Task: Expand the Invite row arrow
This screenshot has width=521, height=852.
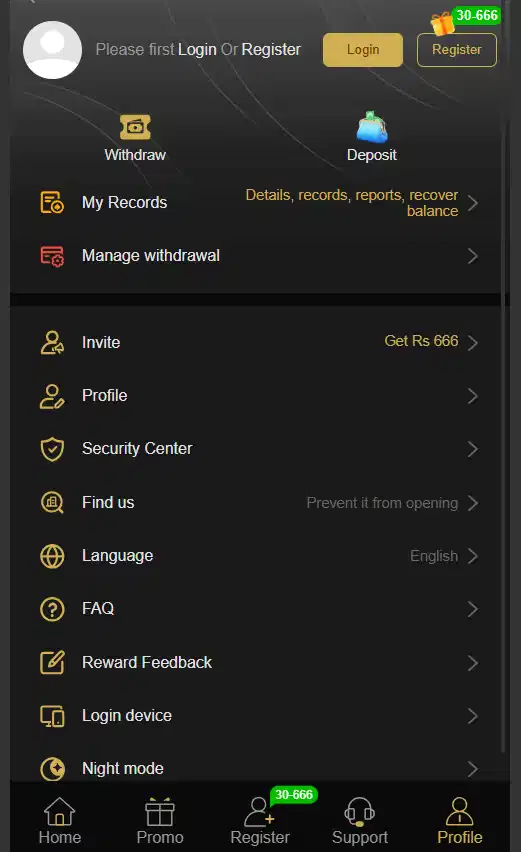Action: coord(473,342)
